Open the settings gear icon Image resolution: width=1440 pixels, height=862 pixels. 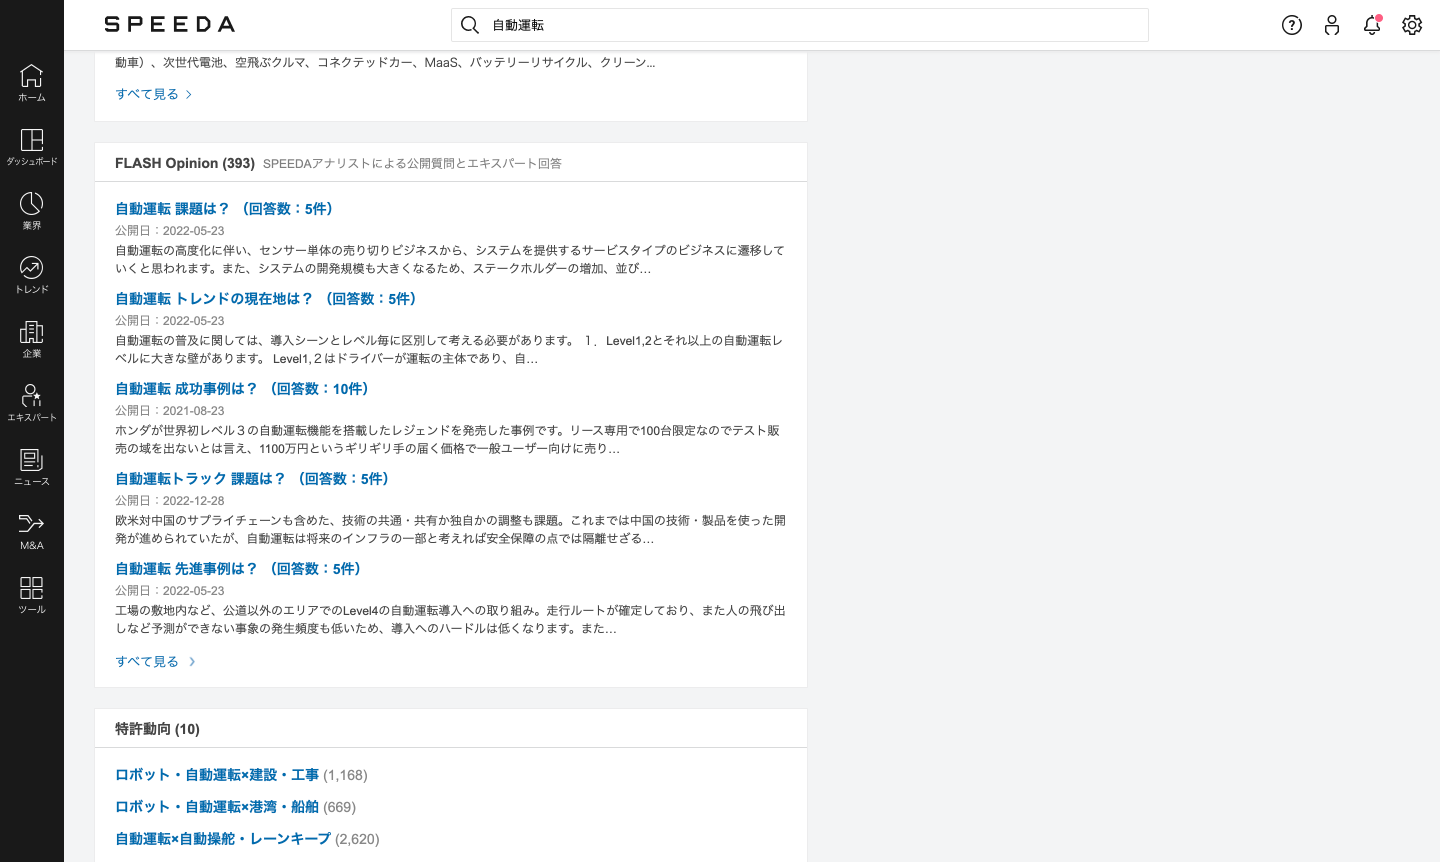[x=1412, y=25]
